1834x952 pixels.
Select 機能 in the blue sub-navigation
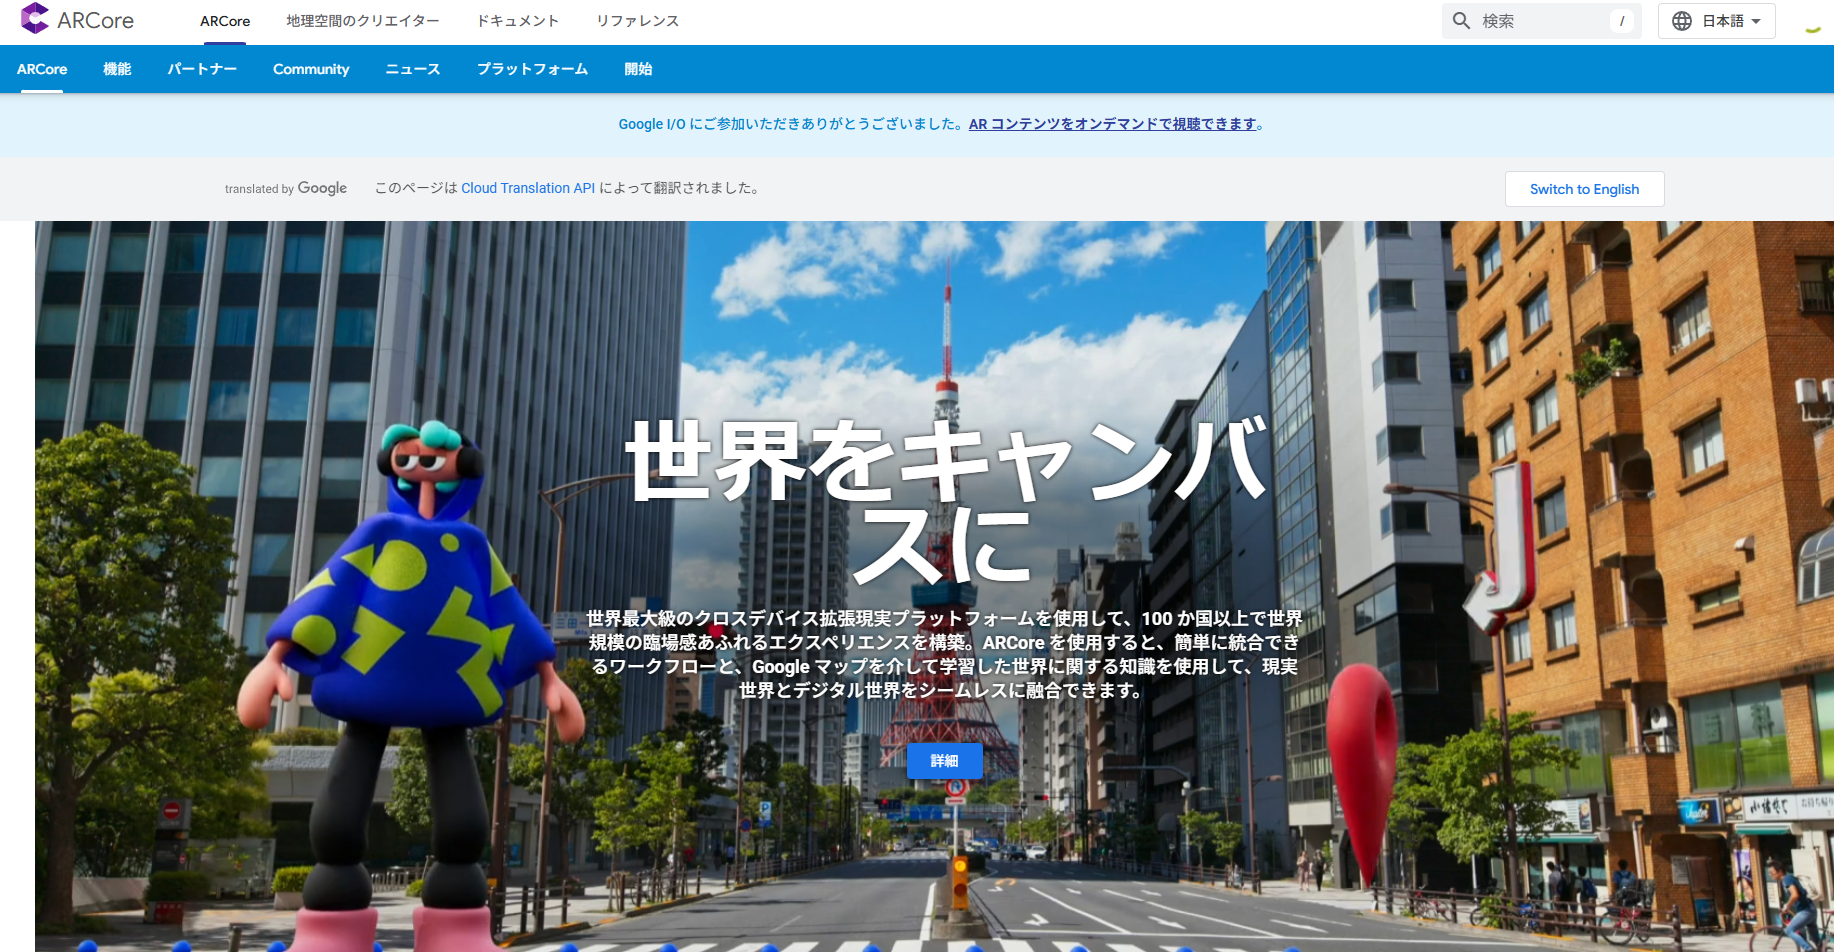(x=117, y=69)
